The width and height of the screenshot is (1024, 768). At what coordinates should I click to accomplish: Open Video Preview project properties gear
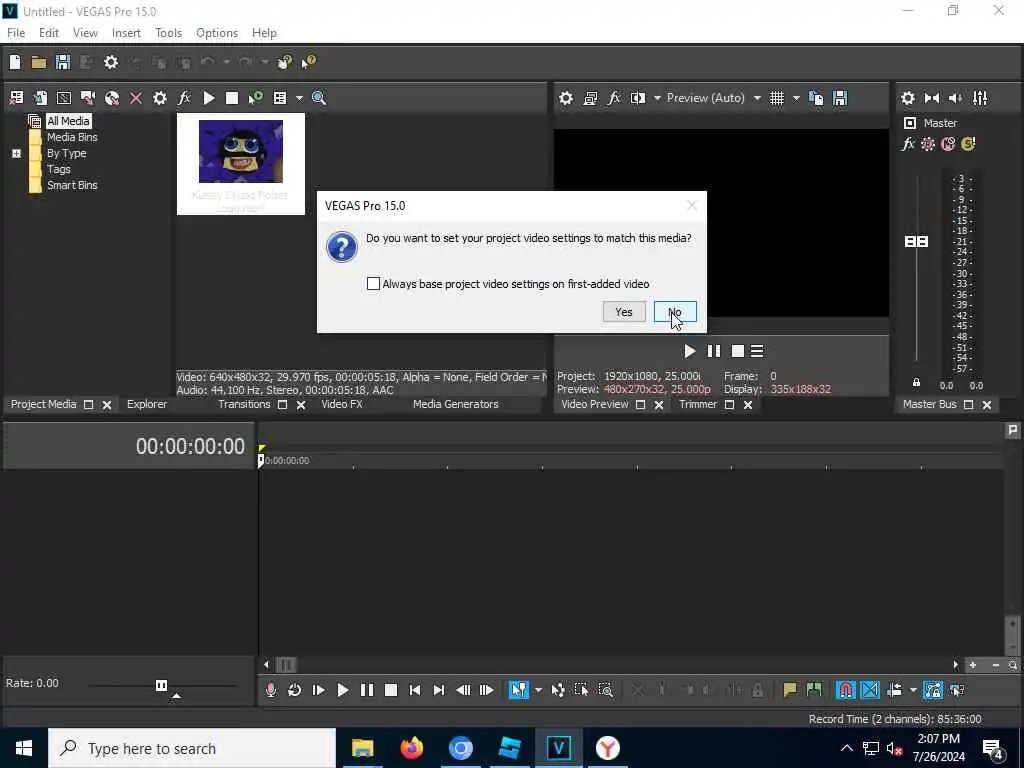coord(566,98)
